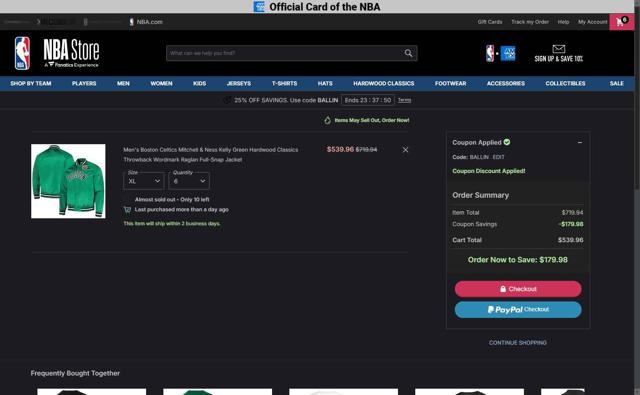
Task: Open the Jerseys menu
Action: pyautogui.click(x=239, y=84)
